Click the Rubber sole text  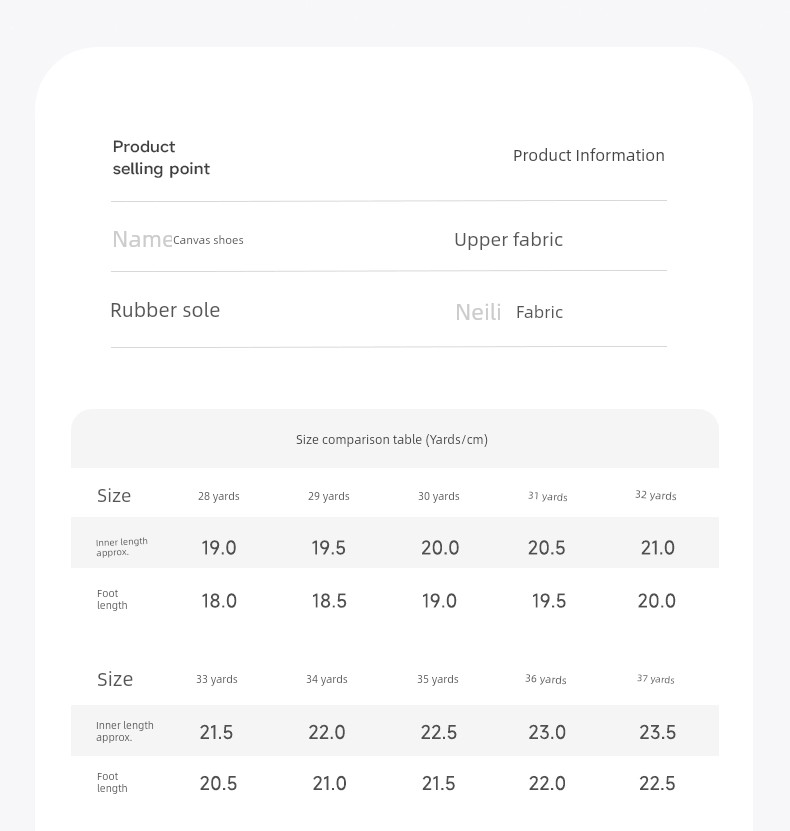[165, 310]
